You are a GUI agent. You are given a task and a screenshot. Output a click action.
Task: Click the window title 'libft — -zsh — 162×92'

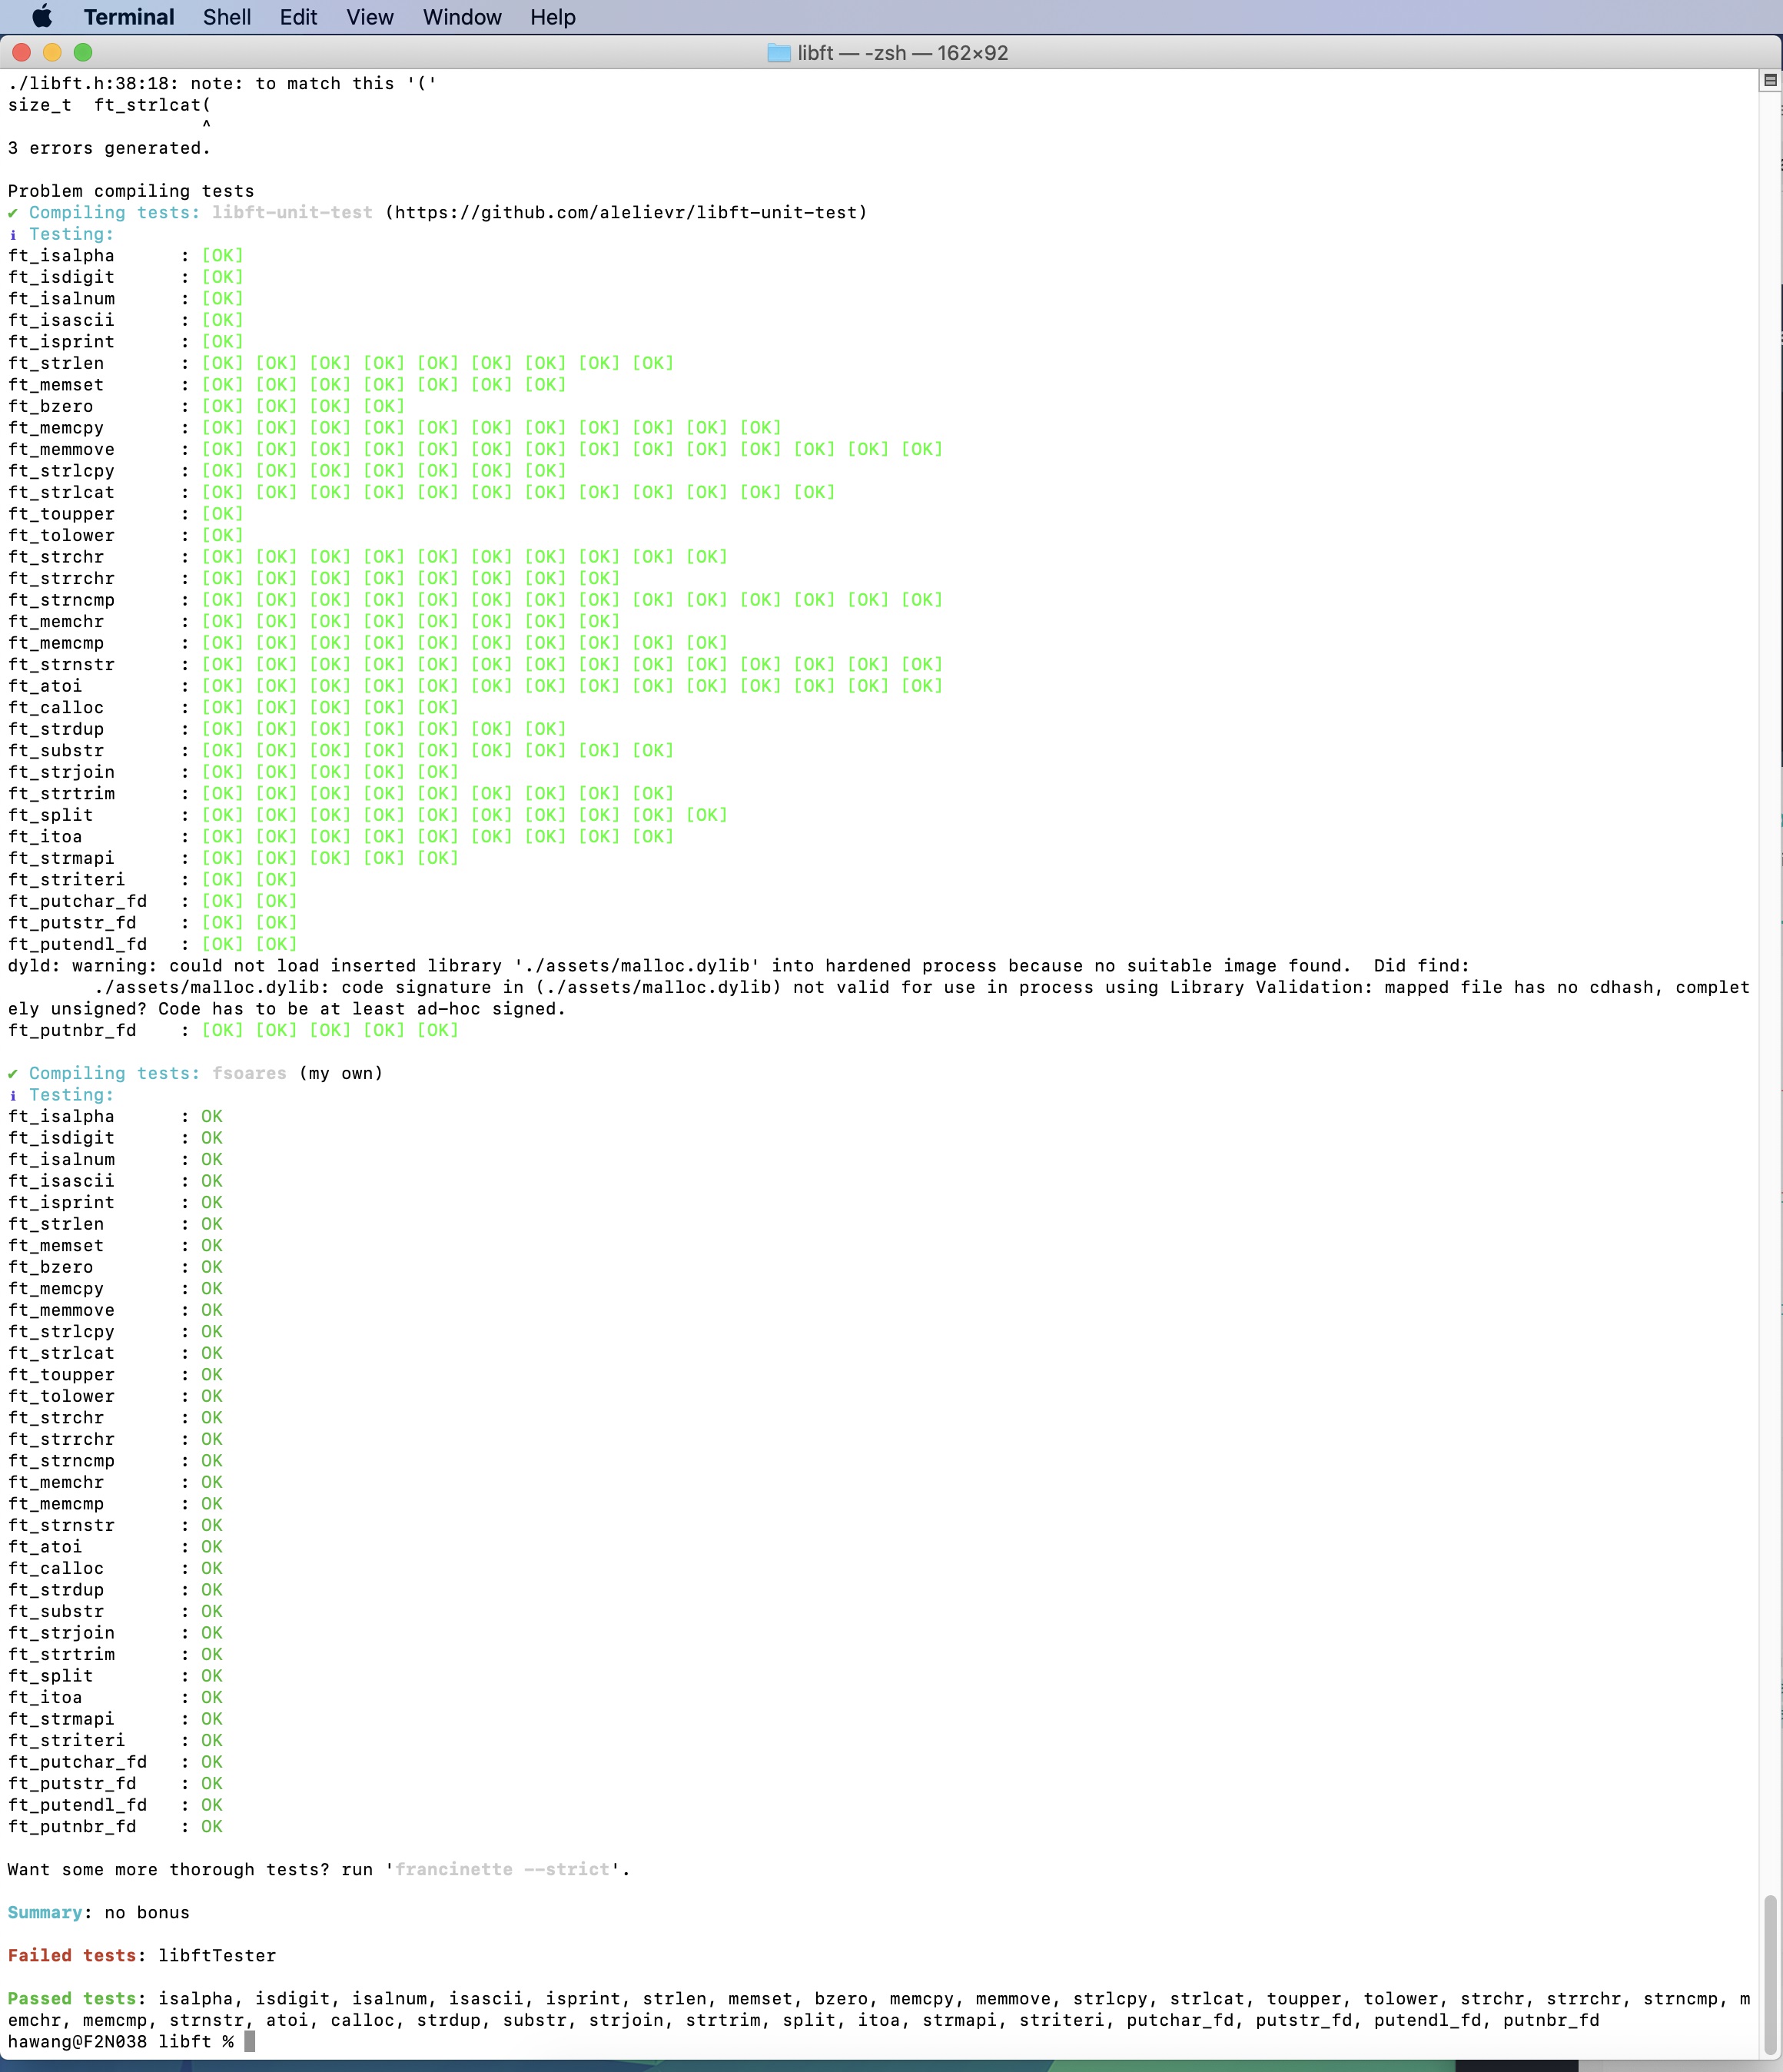click(903, 52)
